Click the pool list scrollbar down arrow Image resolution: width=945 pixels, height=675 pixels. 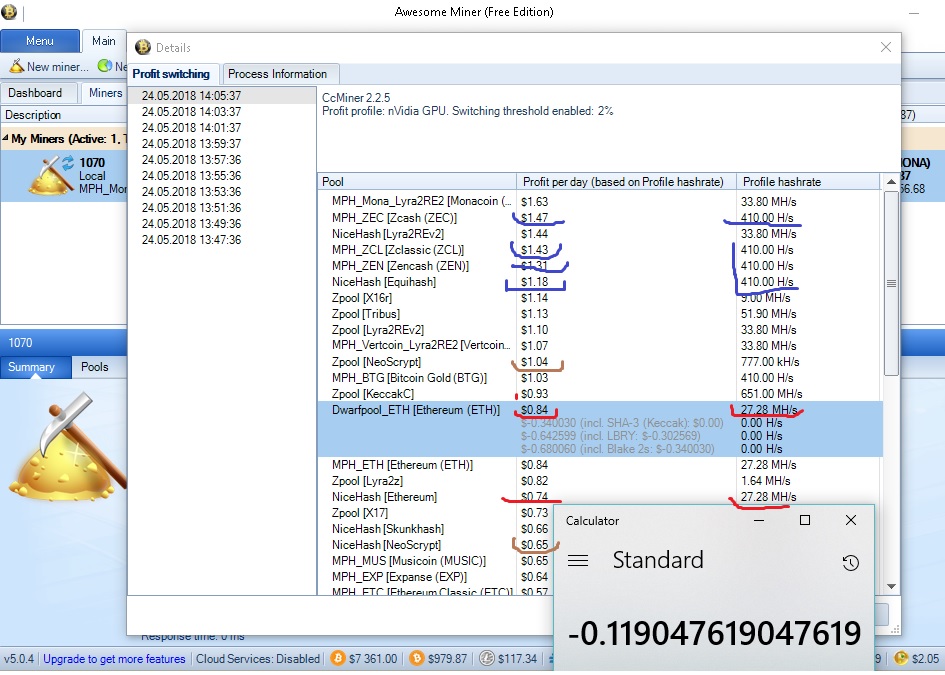point(890,587)
